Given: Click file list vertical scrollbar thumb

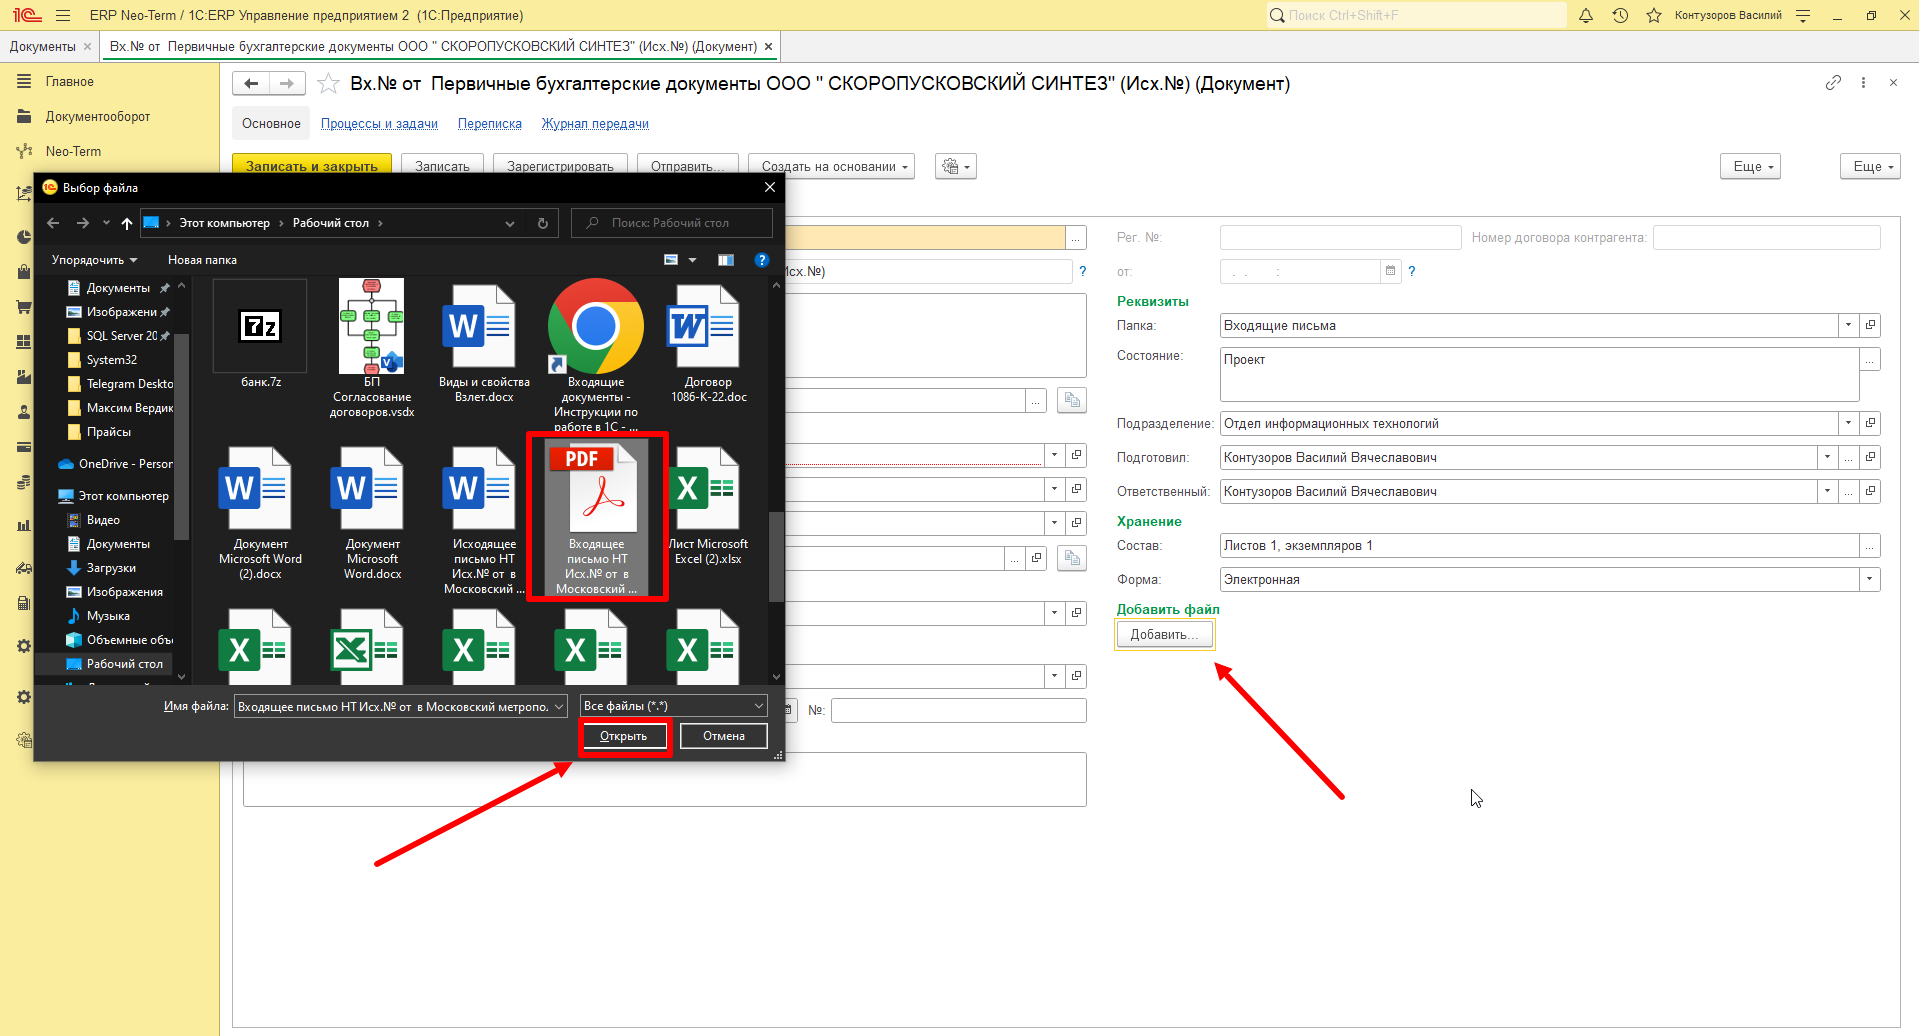Looking at the screenshot, I should [776, 557].
